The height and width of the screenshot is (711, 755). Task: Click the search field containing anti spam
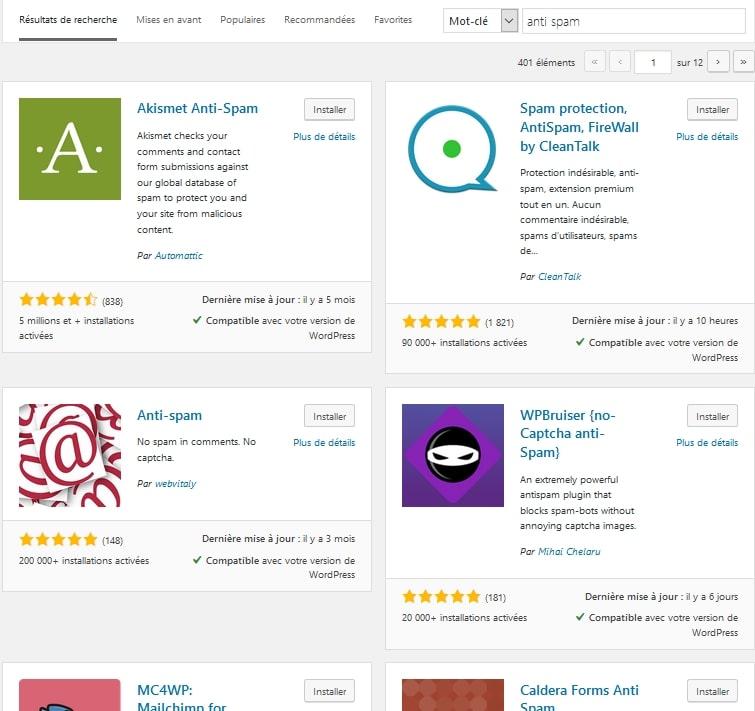(634, 21)
